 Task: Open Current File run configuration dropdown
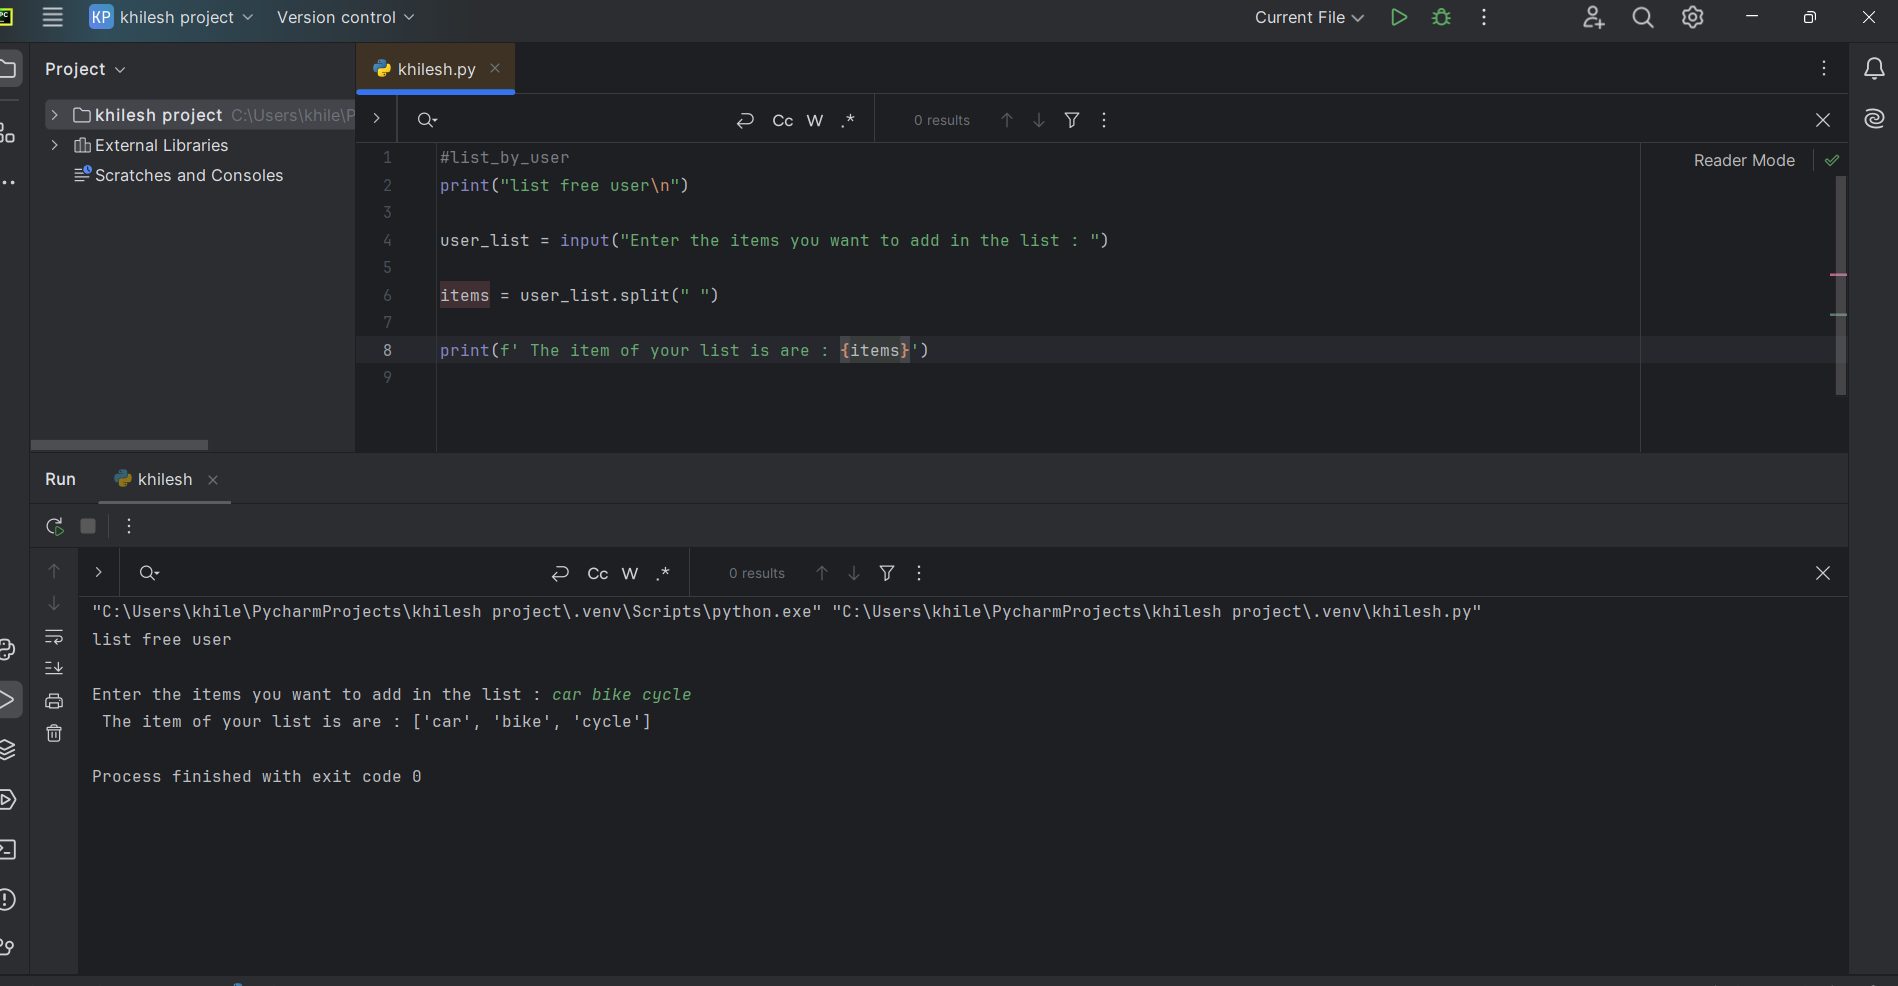click(x=1309, y=17)
